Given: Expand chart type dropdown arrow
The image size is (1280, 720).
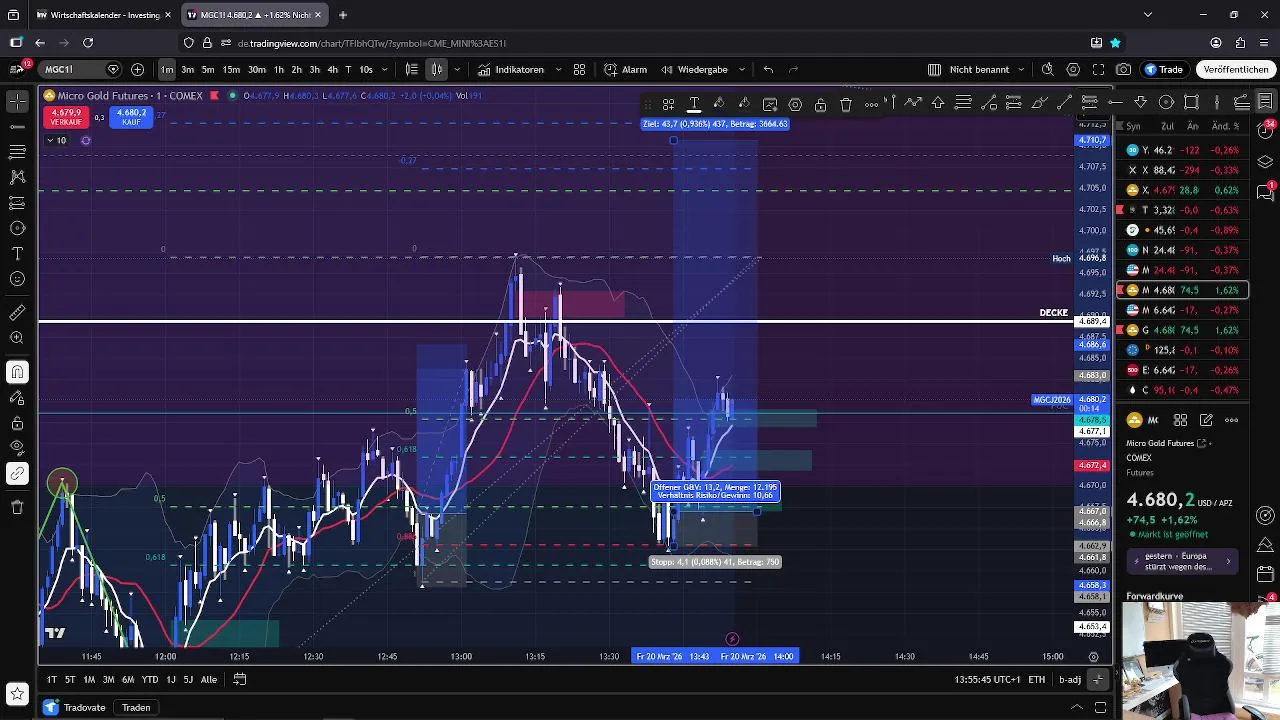Looking at the screenshot, I should (457, 69).
